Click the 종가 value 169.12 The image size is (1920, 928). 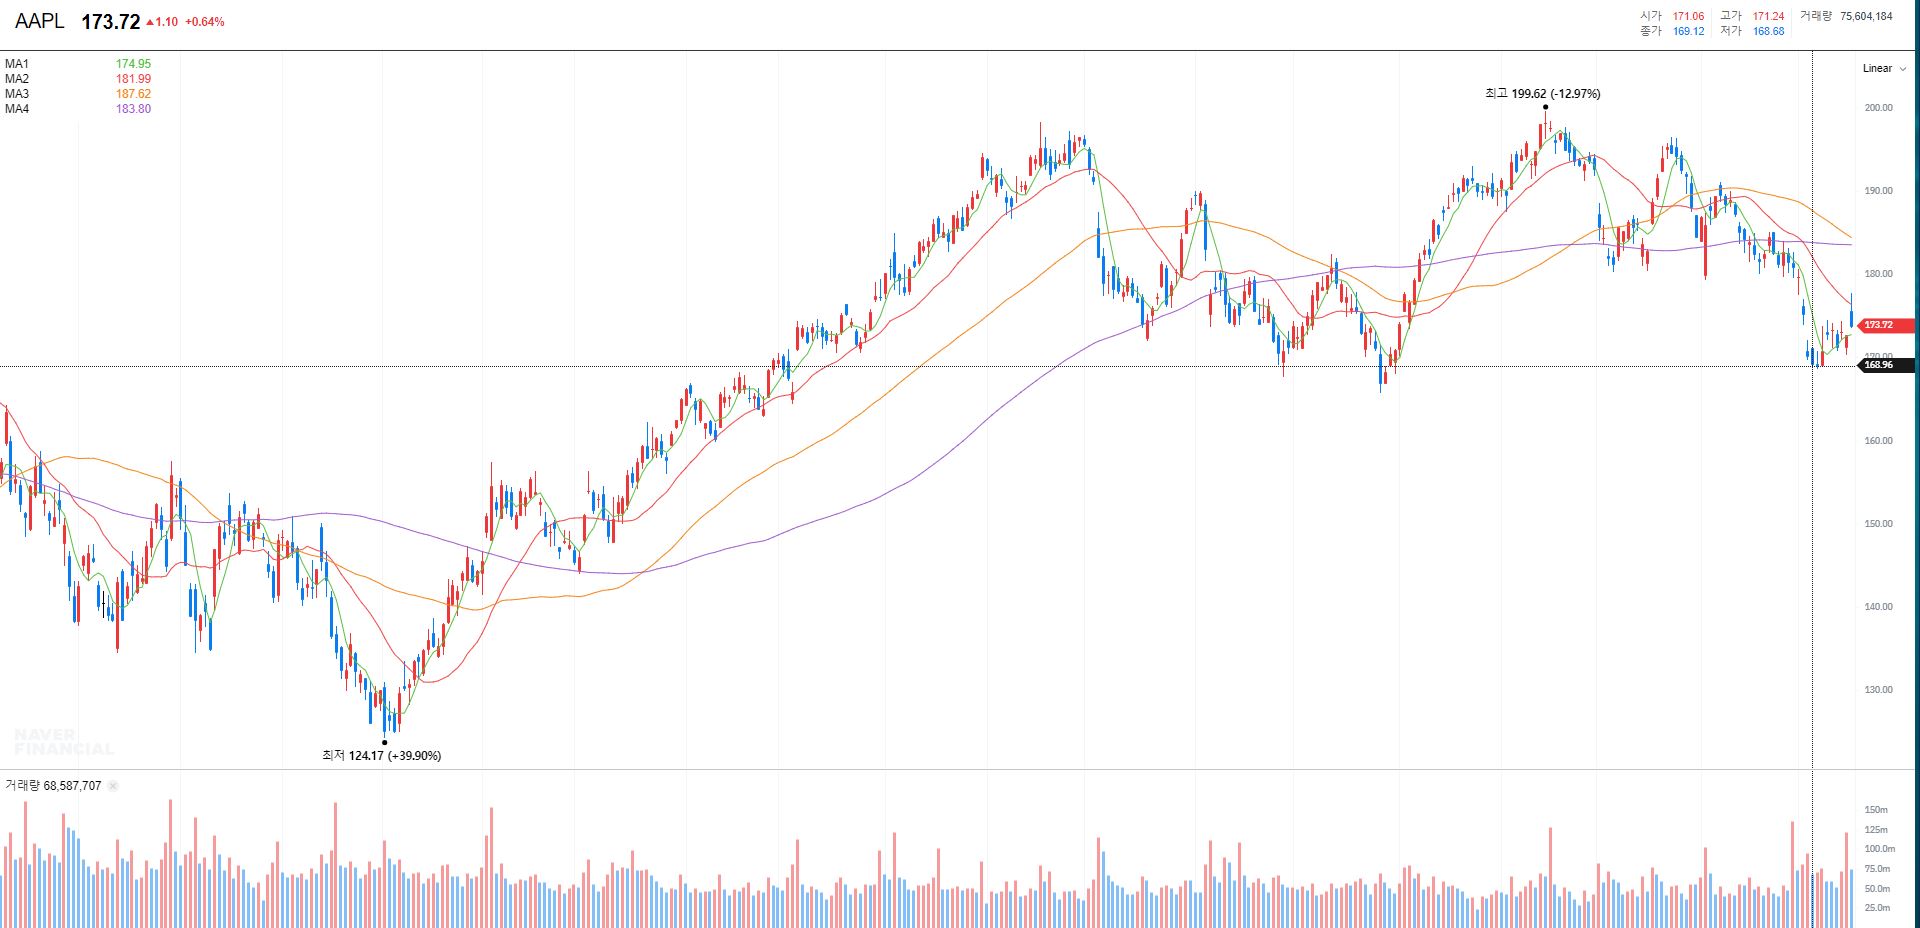click(x=1688, y=31)
